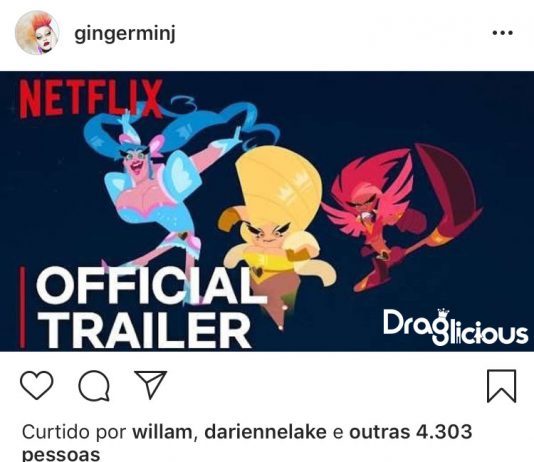Image resolution: width=534 pixels, height=462 pixels.
Task: Click the red bar beside OFFICIAL TRAILER
Action: (x=22, y=307)
